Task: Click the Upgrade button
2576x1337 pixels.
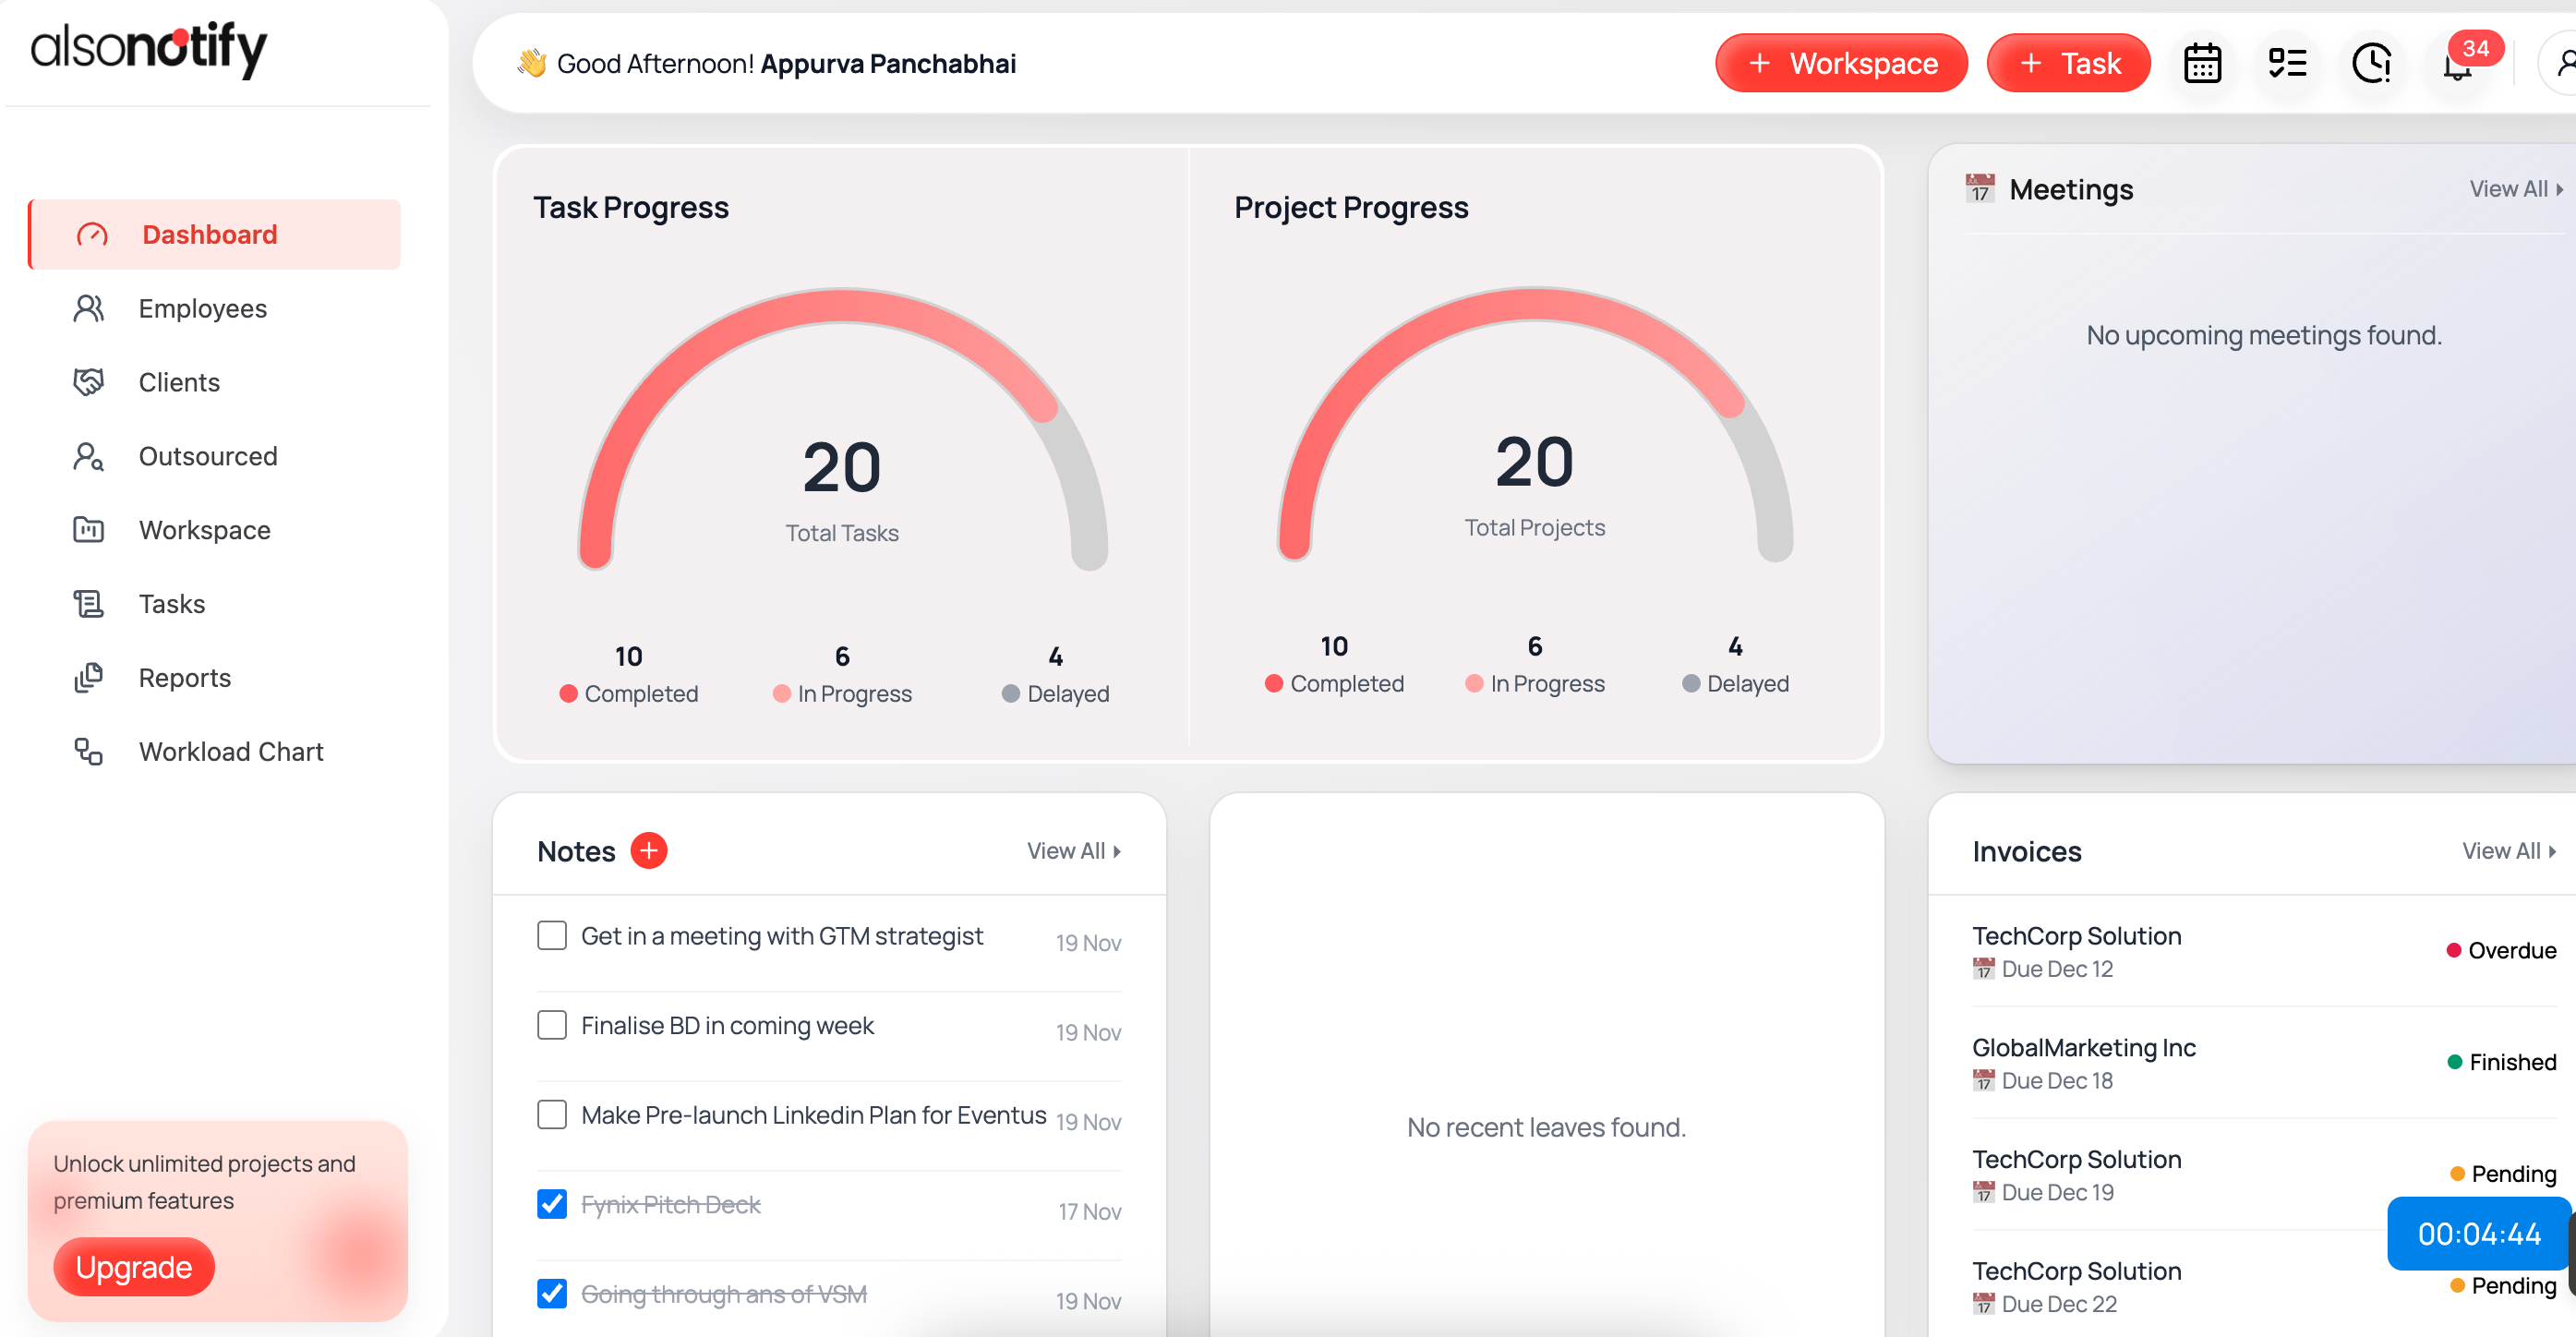Action: [x=134, y=1266]
